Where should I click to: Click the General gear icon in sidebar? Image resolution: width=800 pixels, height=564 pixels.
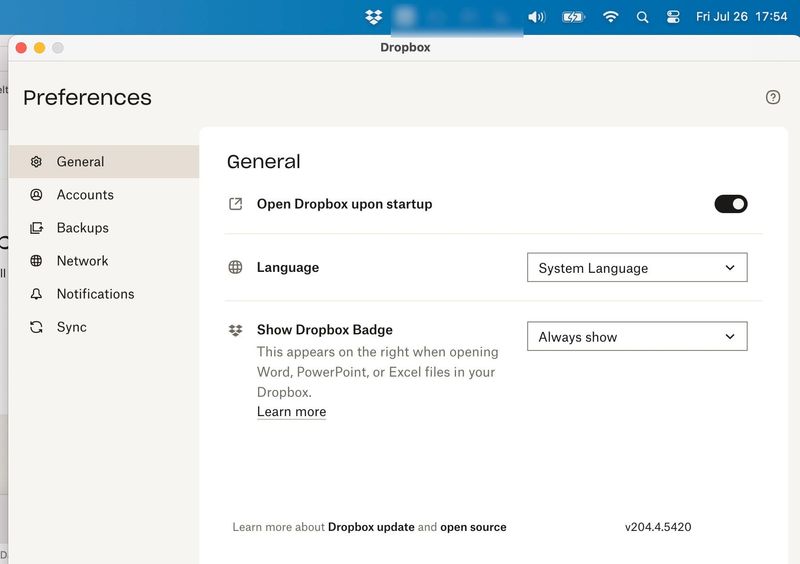click(x=37, y=162)
